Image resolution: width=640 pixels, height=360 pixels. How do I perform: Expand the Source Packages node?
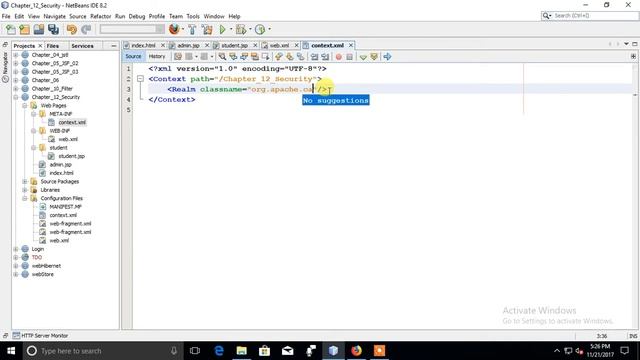pyautogui.click(x=25, y=181)
